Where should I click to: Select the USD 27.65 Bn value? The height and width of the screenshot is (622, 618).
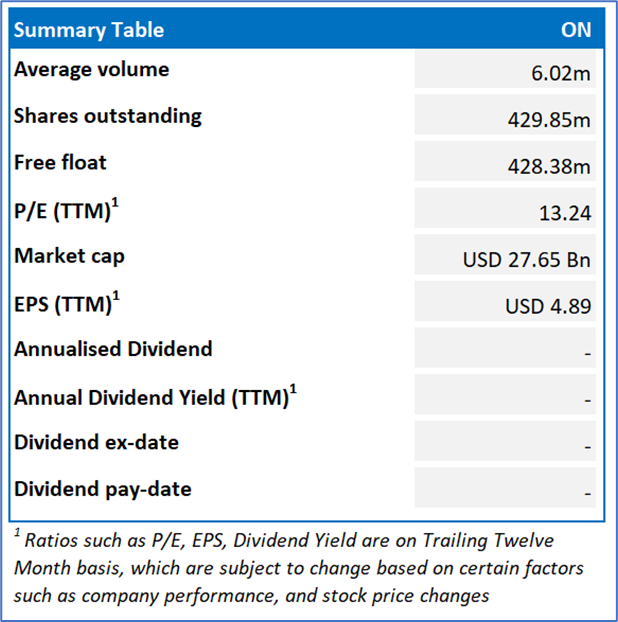point(527,260)
